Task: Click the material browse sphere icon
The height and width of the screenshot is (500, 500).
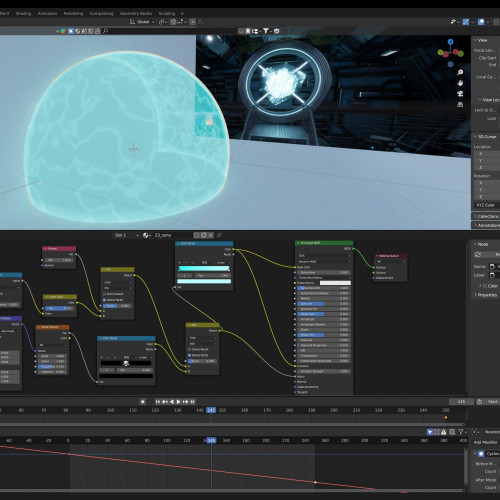Action: [147, 235]
